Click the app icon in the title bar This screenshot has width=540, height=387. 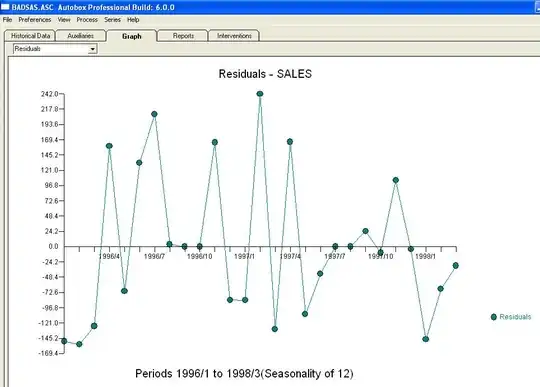[x=5, y=7]
